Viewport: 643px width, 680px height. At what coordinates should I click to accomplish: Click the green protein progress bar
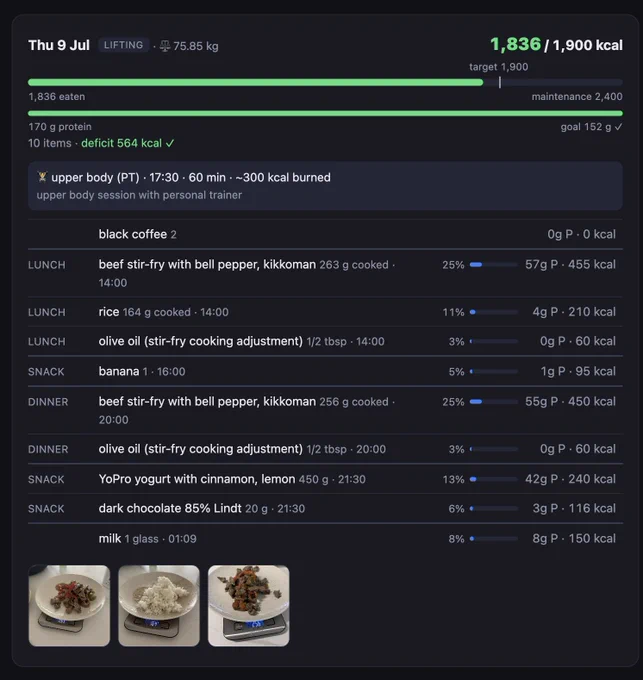[x=325, y=113]
